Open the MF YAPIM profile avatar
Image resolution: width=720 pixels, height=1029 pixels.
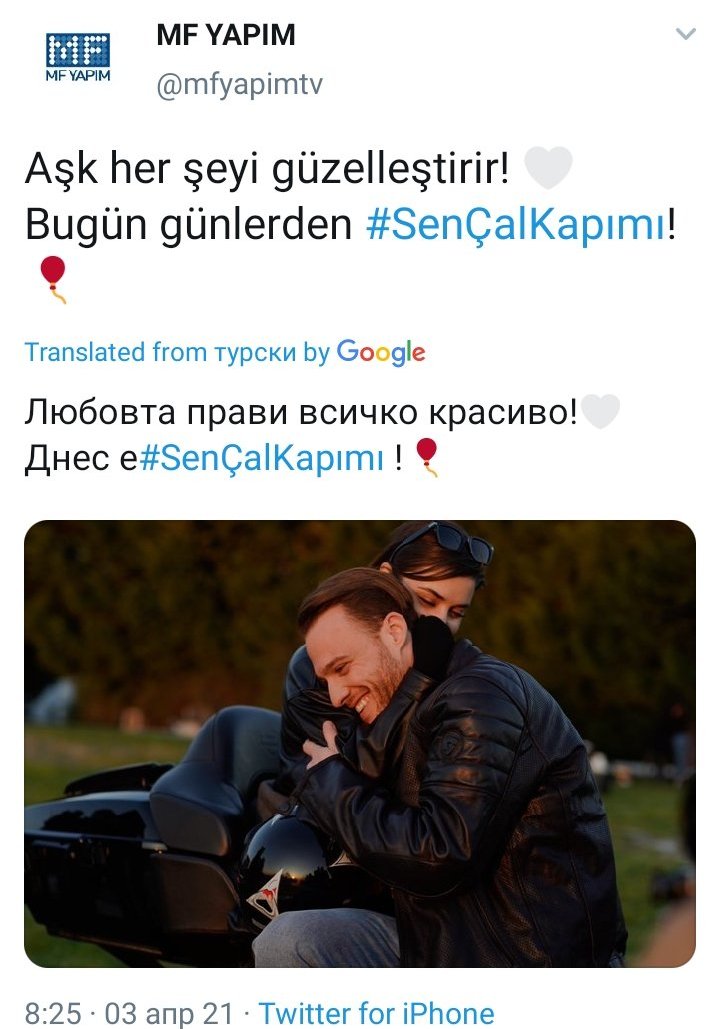78,57
